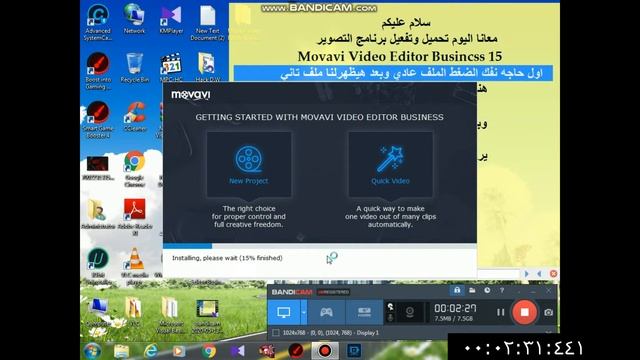Click the 'The right choice for proper control' description
The height and width of the screenshot is (360, 640).
coord(249,216)
